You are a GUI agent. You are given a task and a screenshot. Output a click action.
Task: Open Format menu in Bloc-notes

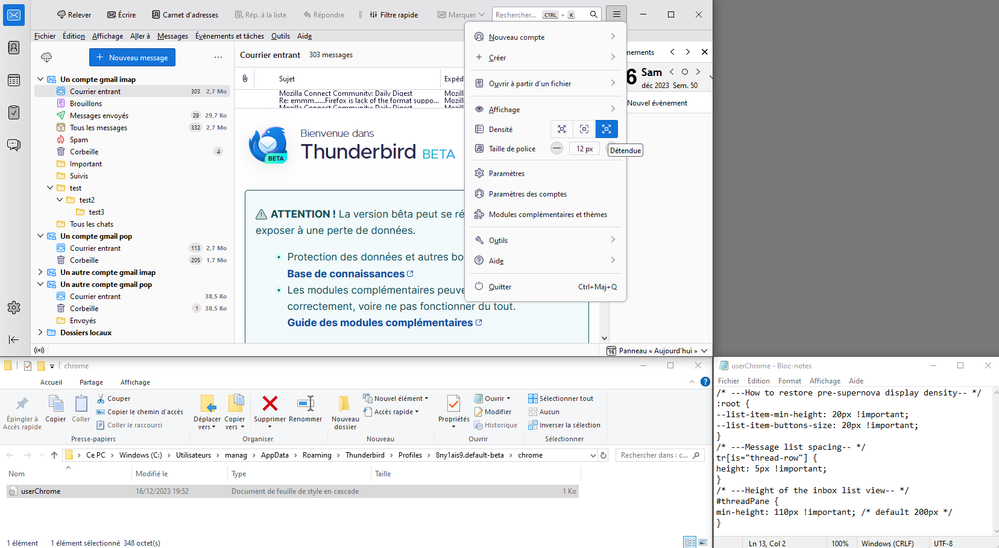pyautogui.click(x=789, y=381)
